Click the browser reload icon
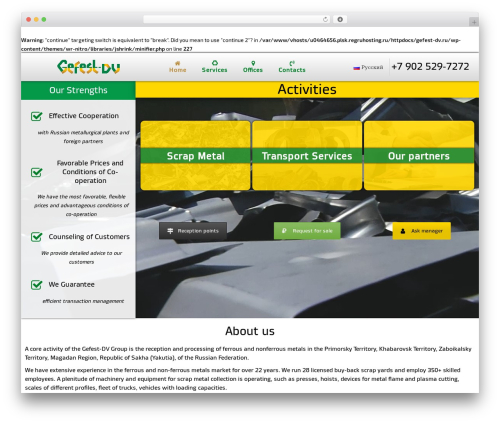 point(325,19)
